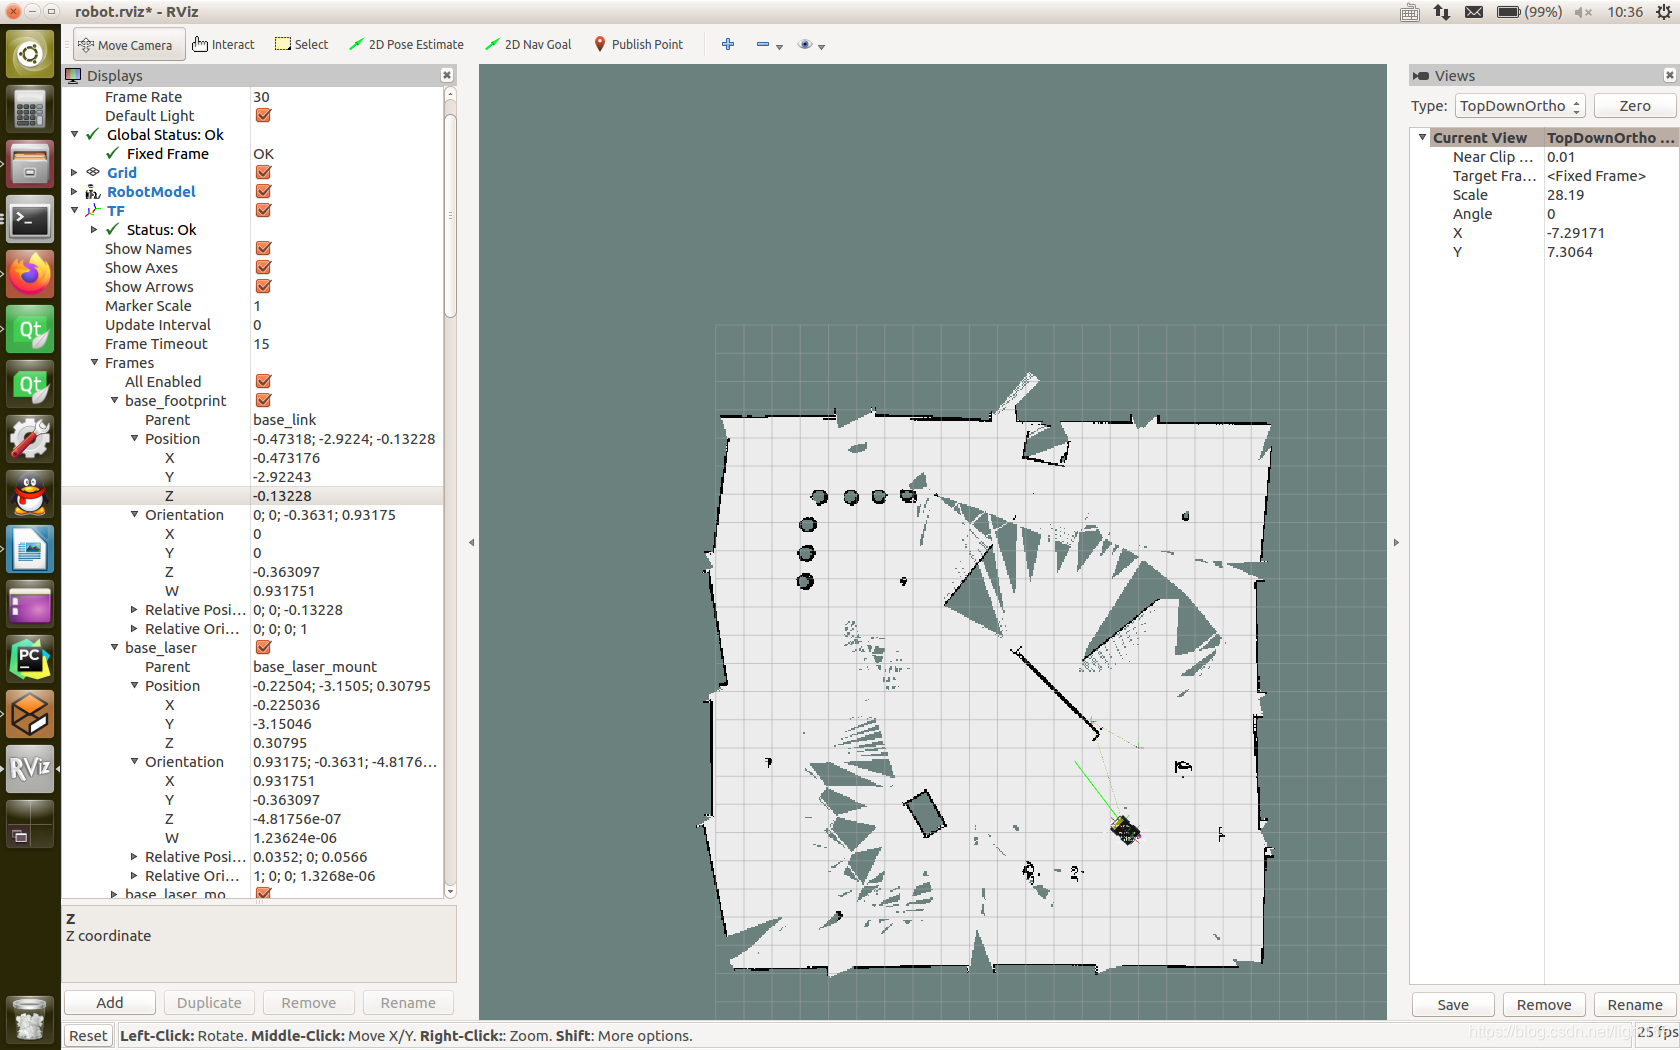Toggle the Show Names checkbox
Image resolution: width=1680 pixels, height=1050 pixels.
point(264,249)
